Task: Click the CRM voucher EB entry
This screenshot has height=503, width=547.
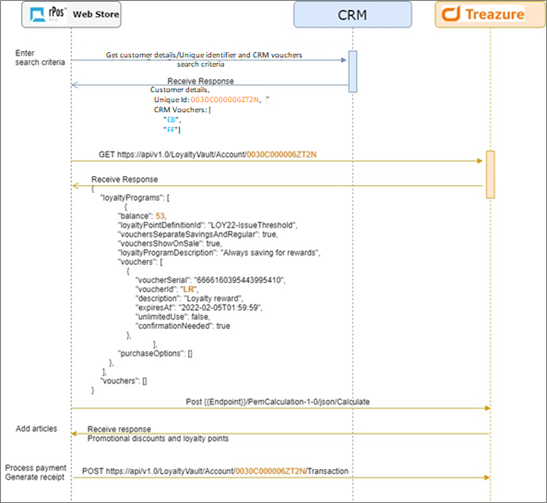Action: point(171,120)
